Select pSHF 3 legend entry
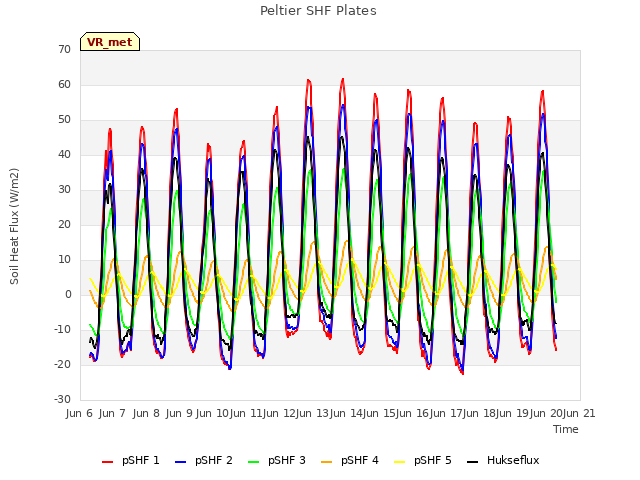 pos(277,460)
